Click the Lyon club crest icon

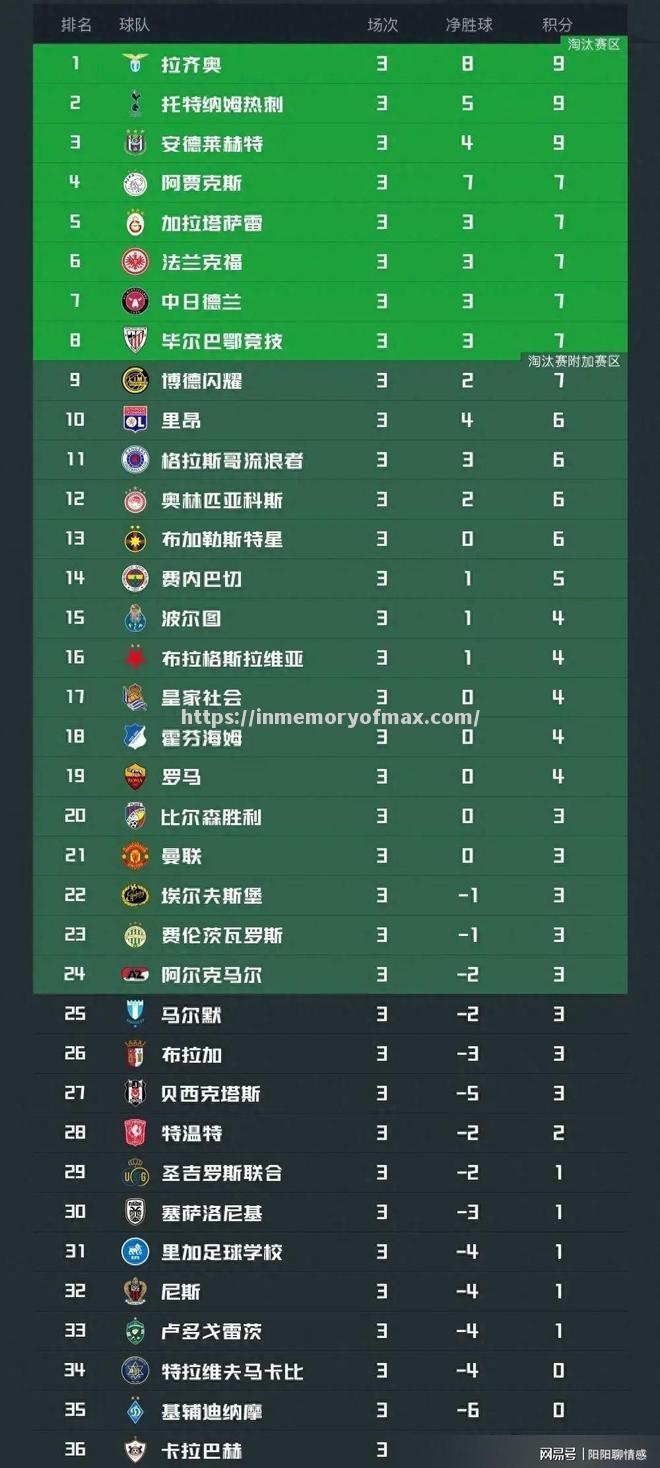134,420
